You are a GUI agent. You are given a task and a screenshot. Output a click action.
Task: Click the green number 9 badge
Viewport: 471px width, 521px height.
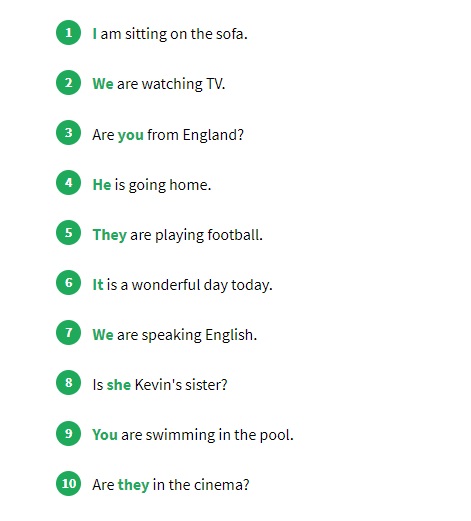[68, 433]
